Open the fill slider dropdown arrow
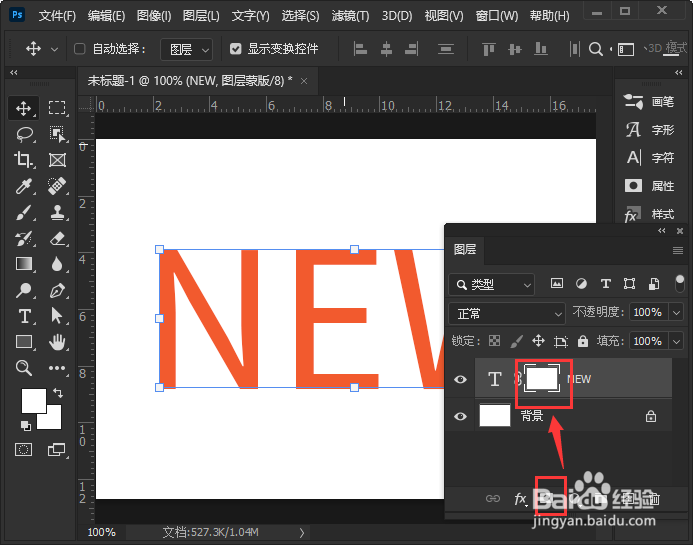Viewport: 693px width, 545px height. (x=676, y=341)
